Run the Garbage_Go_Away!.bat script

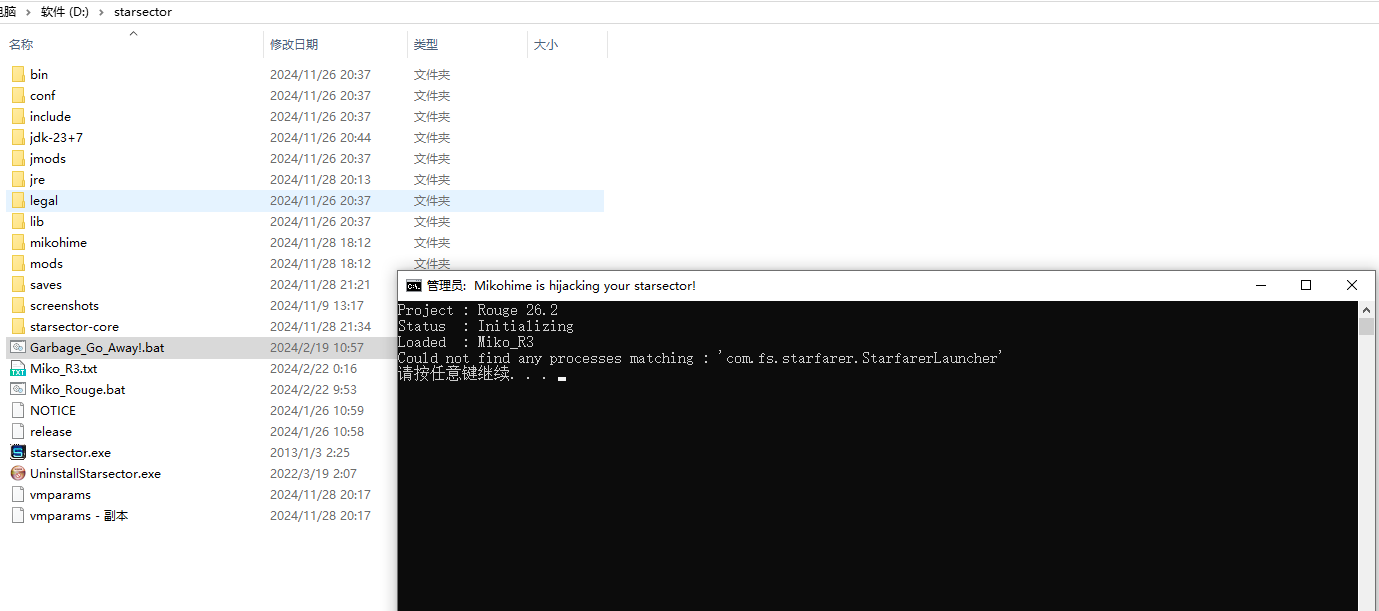pos(91,347)
